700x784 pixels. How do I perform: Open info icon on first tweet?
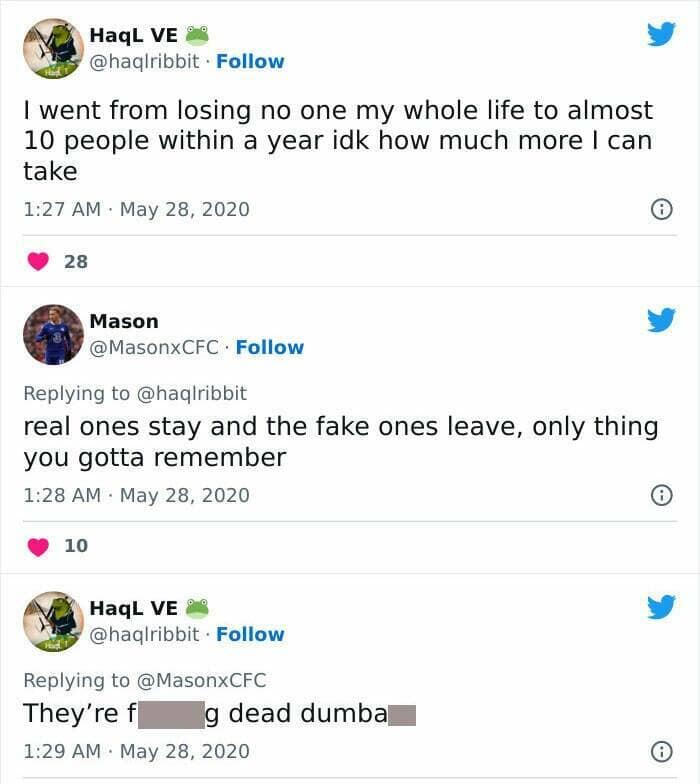pos(660,209)
